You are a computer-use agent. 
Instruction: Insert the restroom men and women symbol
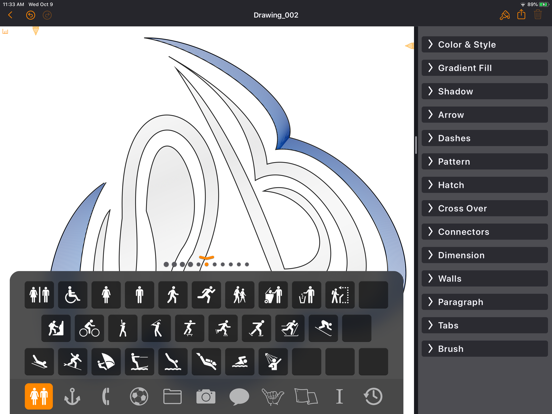(39, 295)
